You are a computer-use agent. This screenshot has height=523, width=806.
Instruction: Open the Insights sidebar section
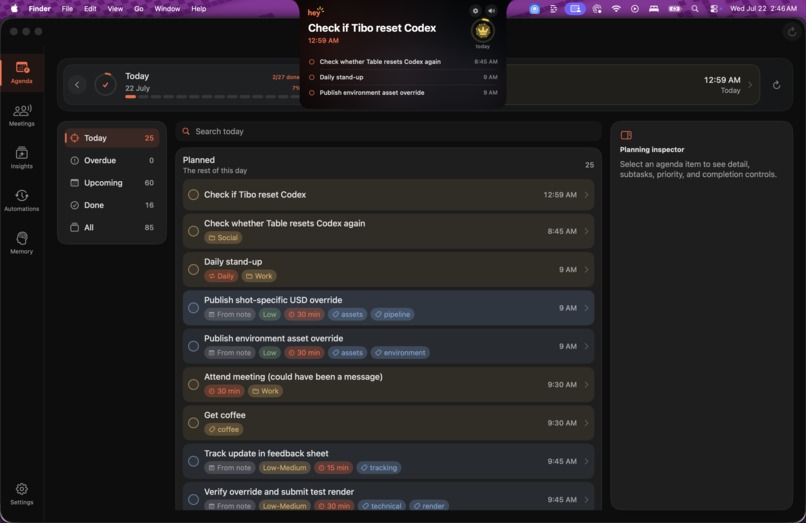tap(22, 157)
